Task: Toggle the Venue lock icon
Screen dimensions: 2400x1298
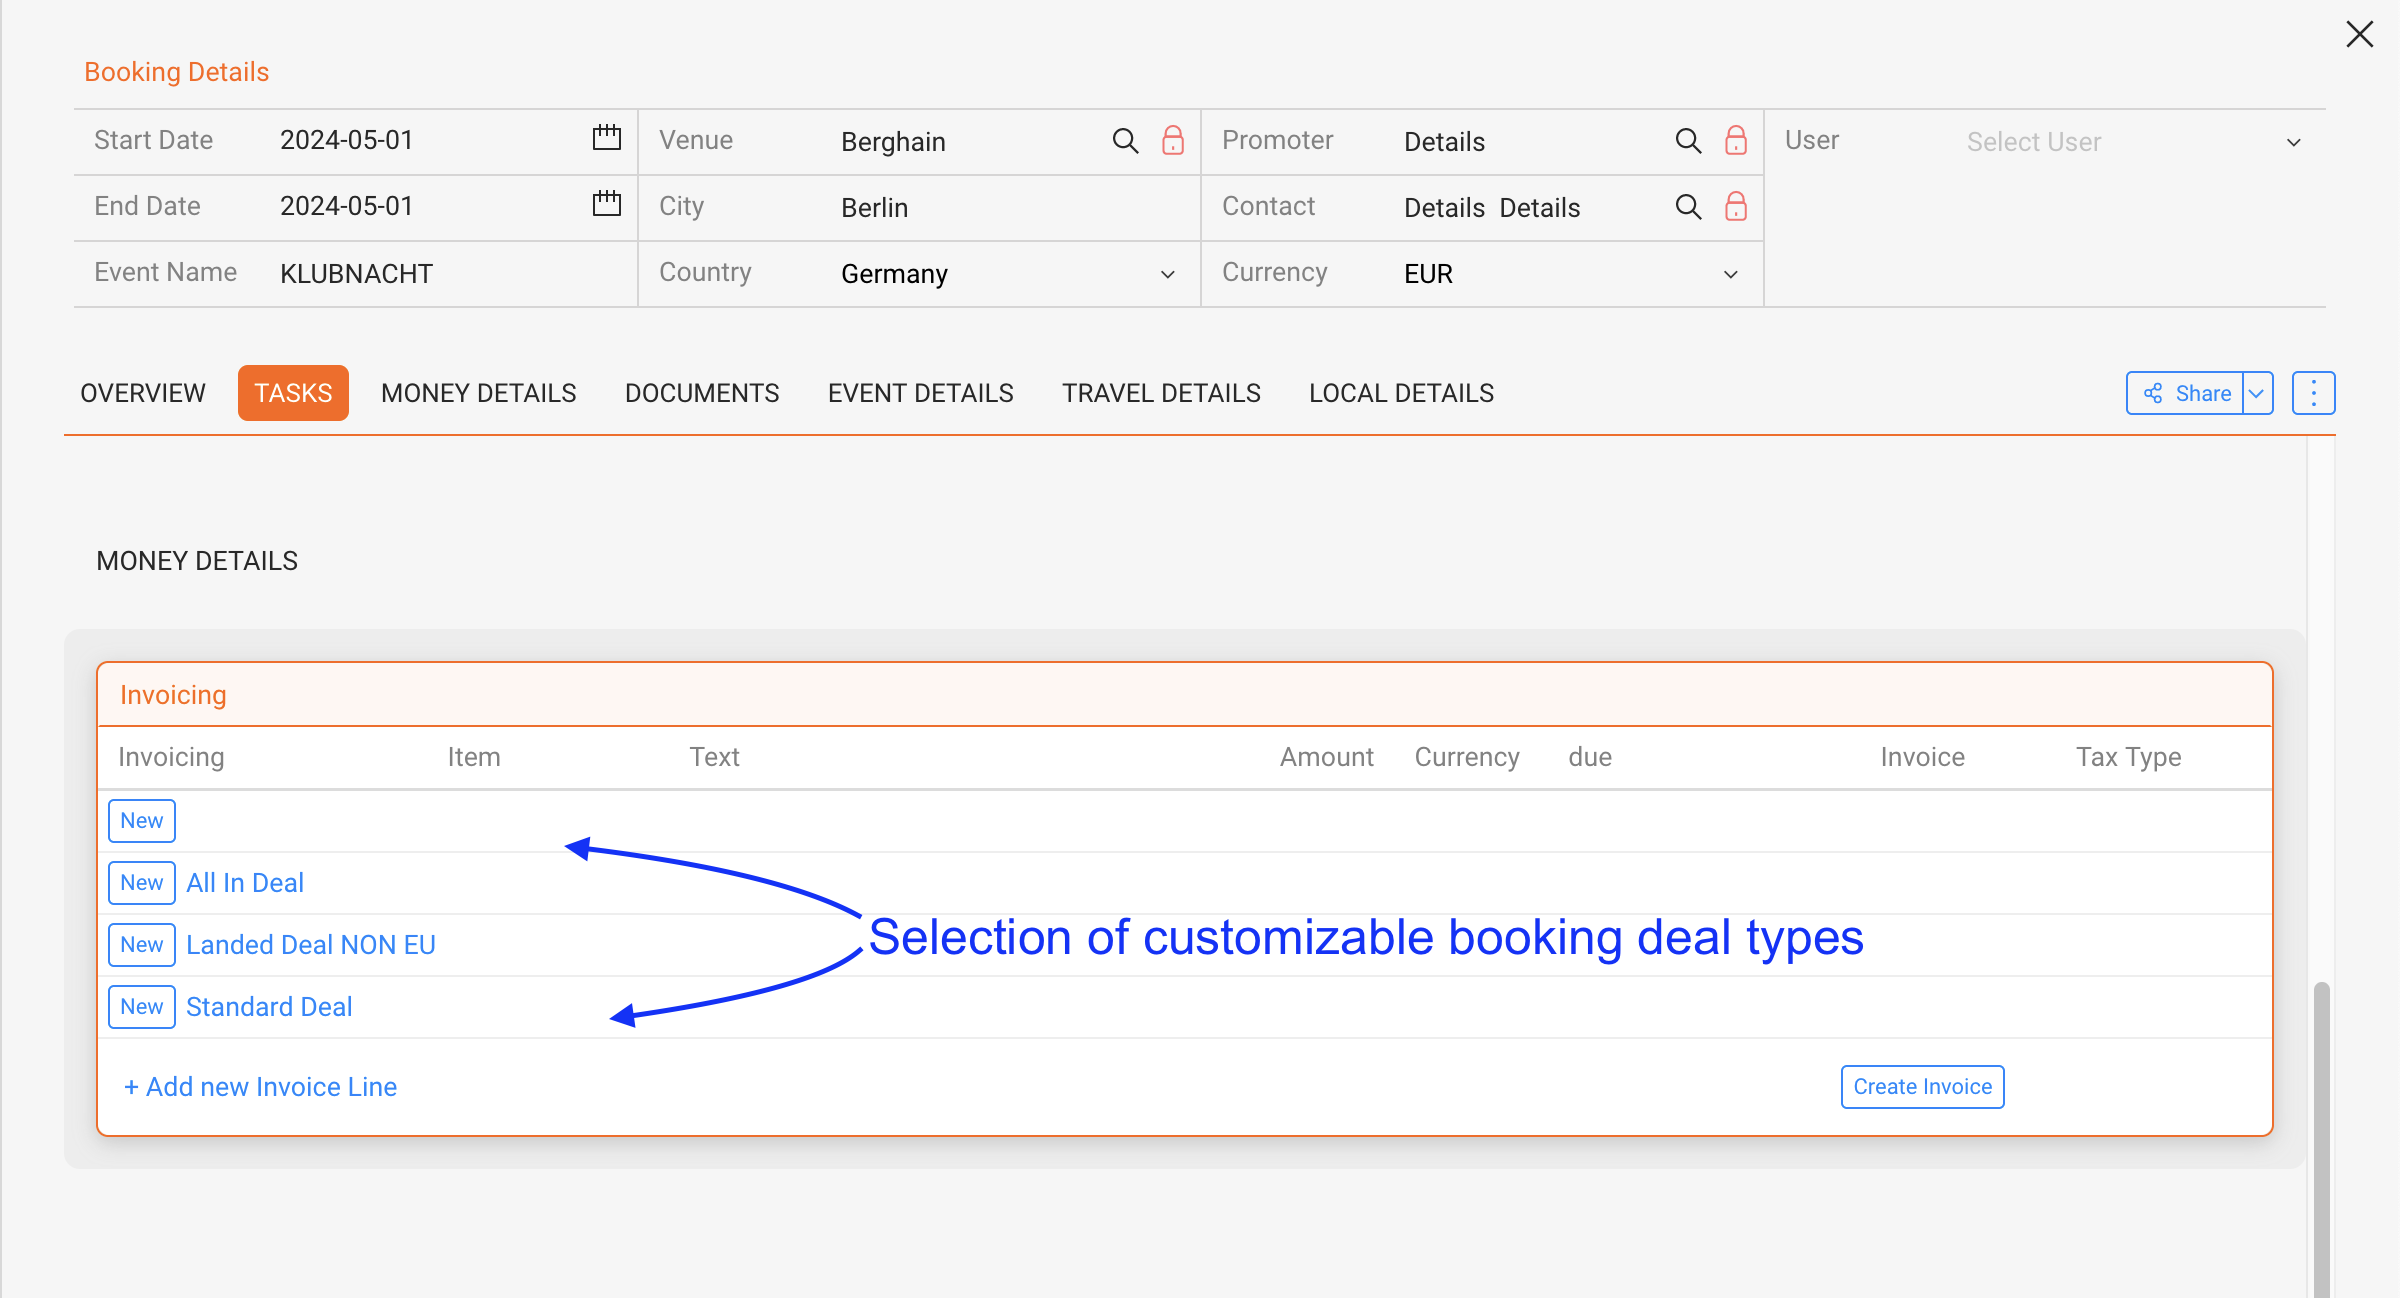Action: click(x=1172, y=141)
